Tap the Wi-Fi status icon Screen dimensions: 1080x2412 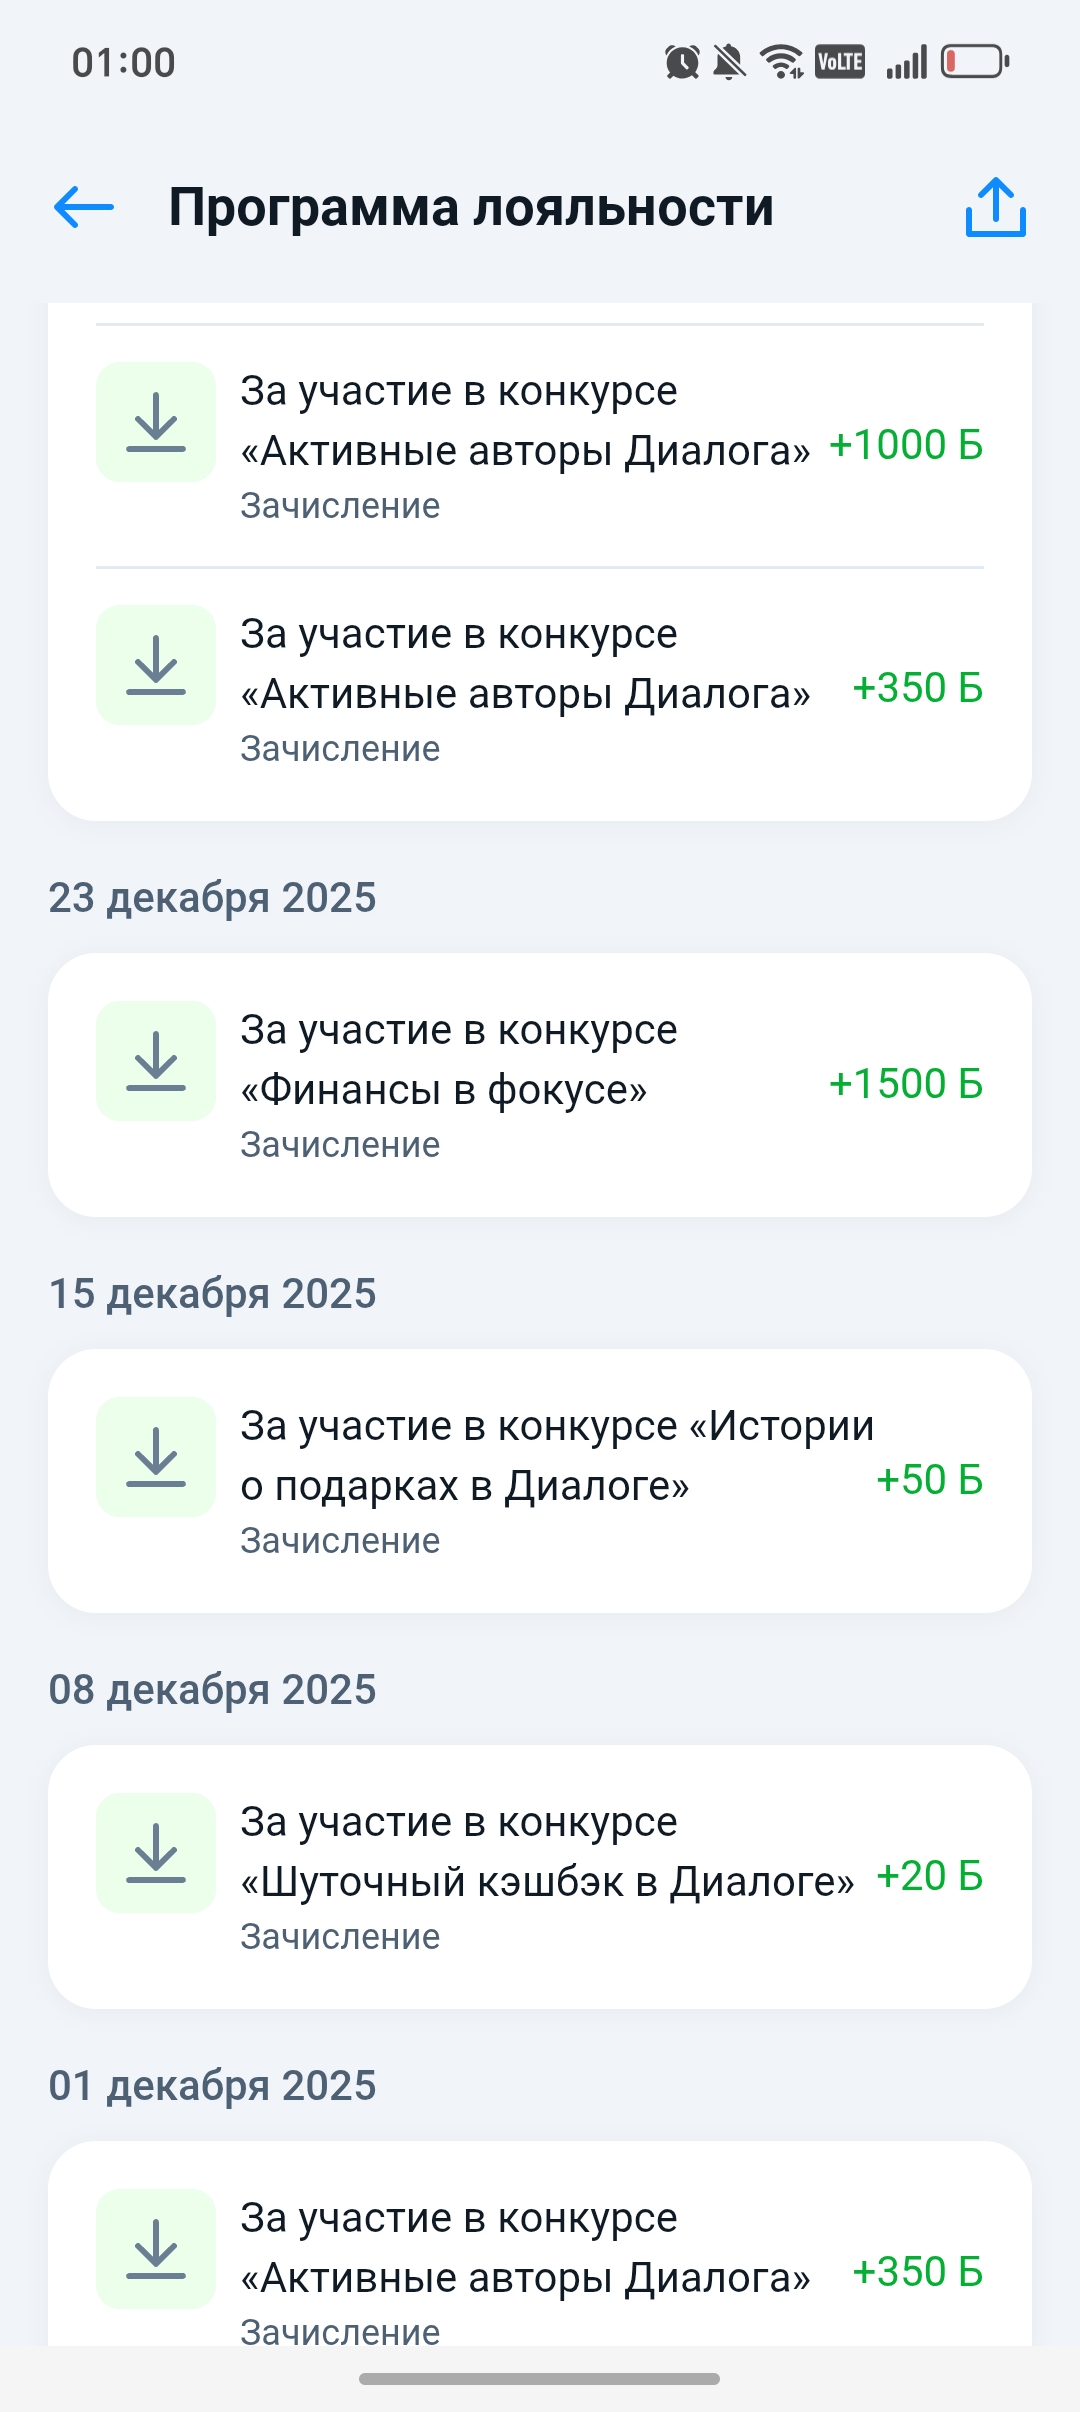pos(781,62)
